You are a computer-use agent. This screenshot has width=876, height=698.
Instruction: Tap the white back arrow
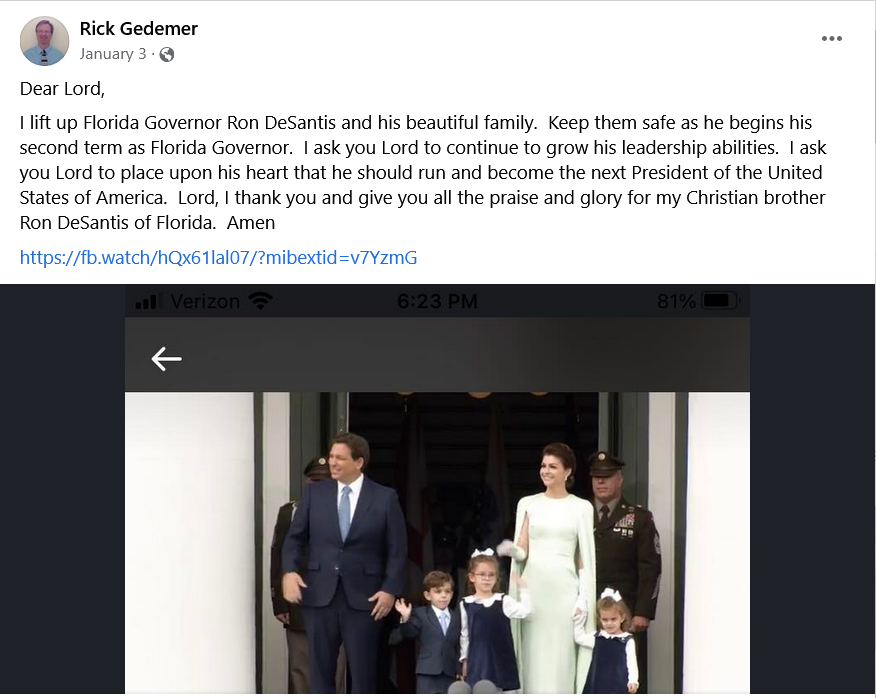point(166,359)
